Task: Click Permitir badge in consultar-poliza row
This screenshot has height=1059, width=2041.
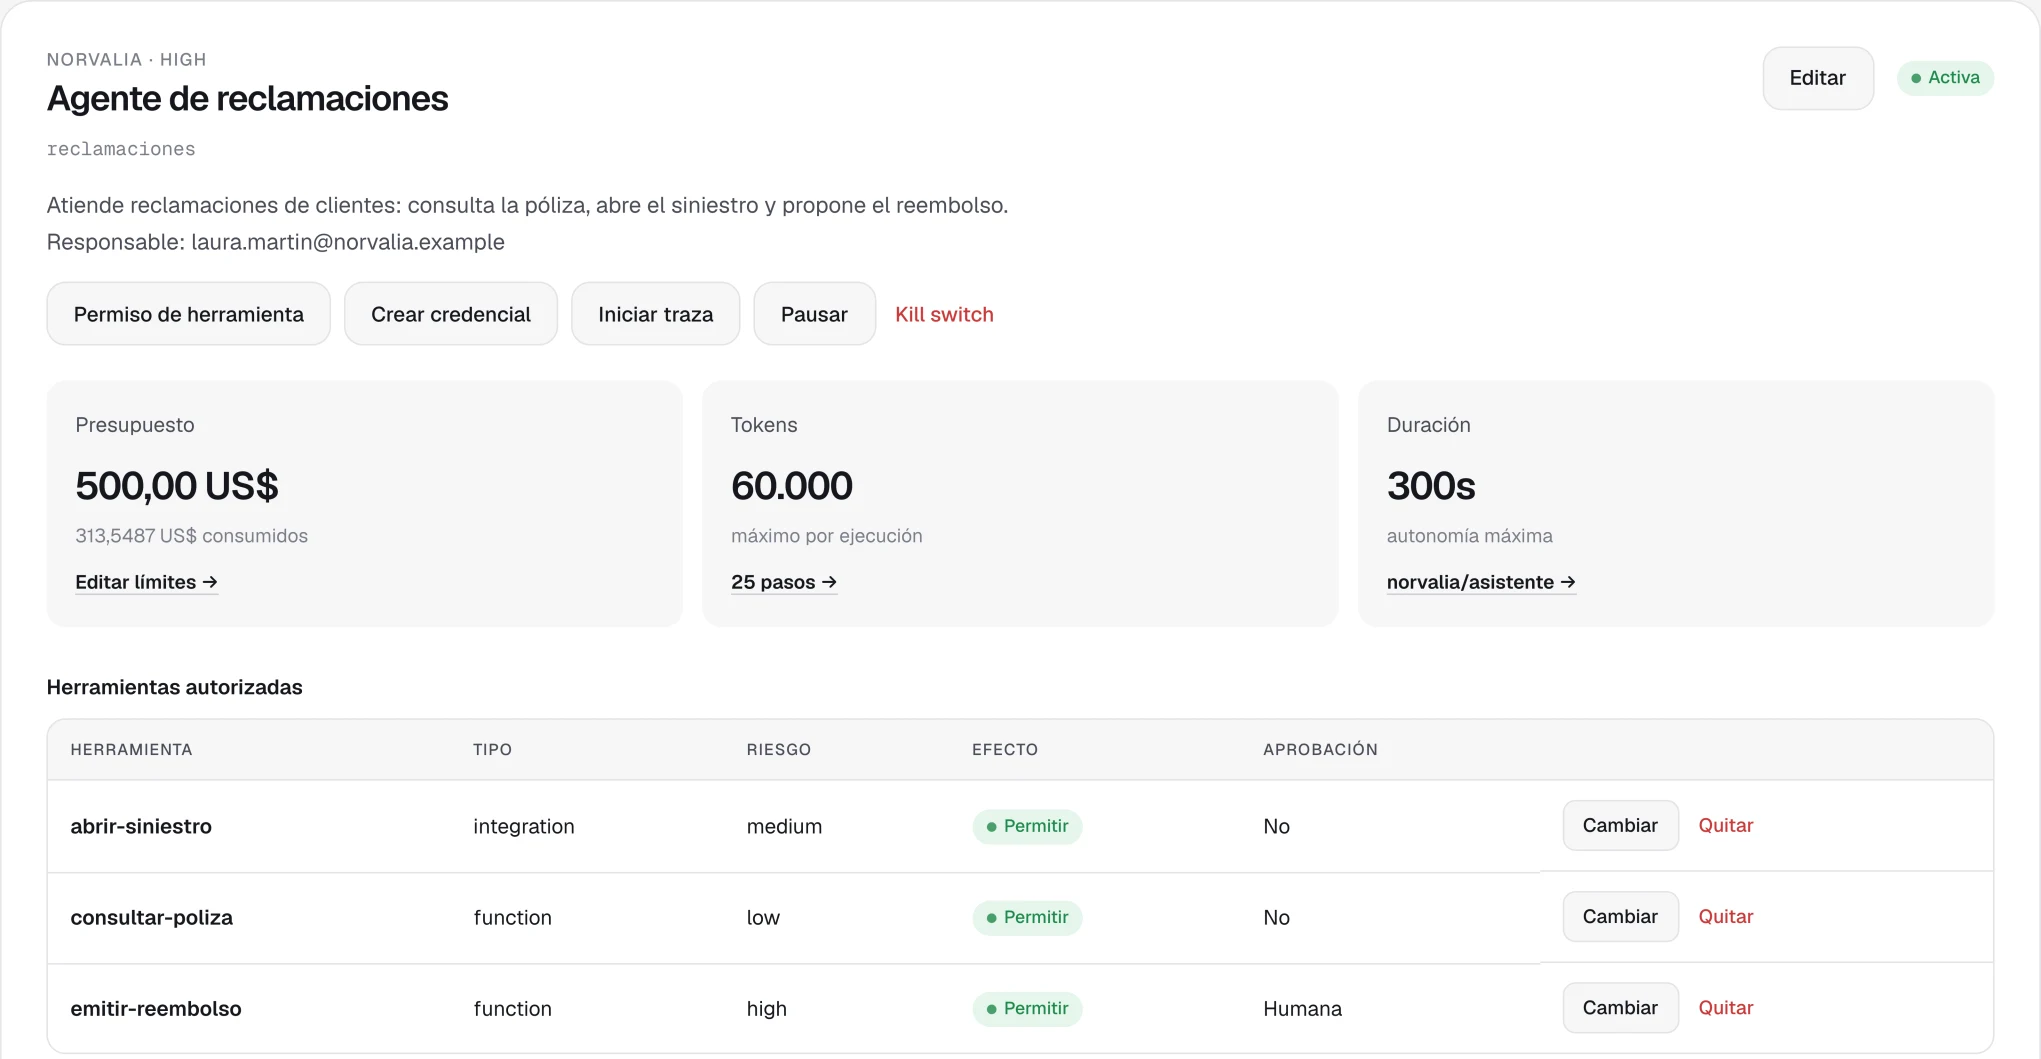Action: pos(1027,917)
